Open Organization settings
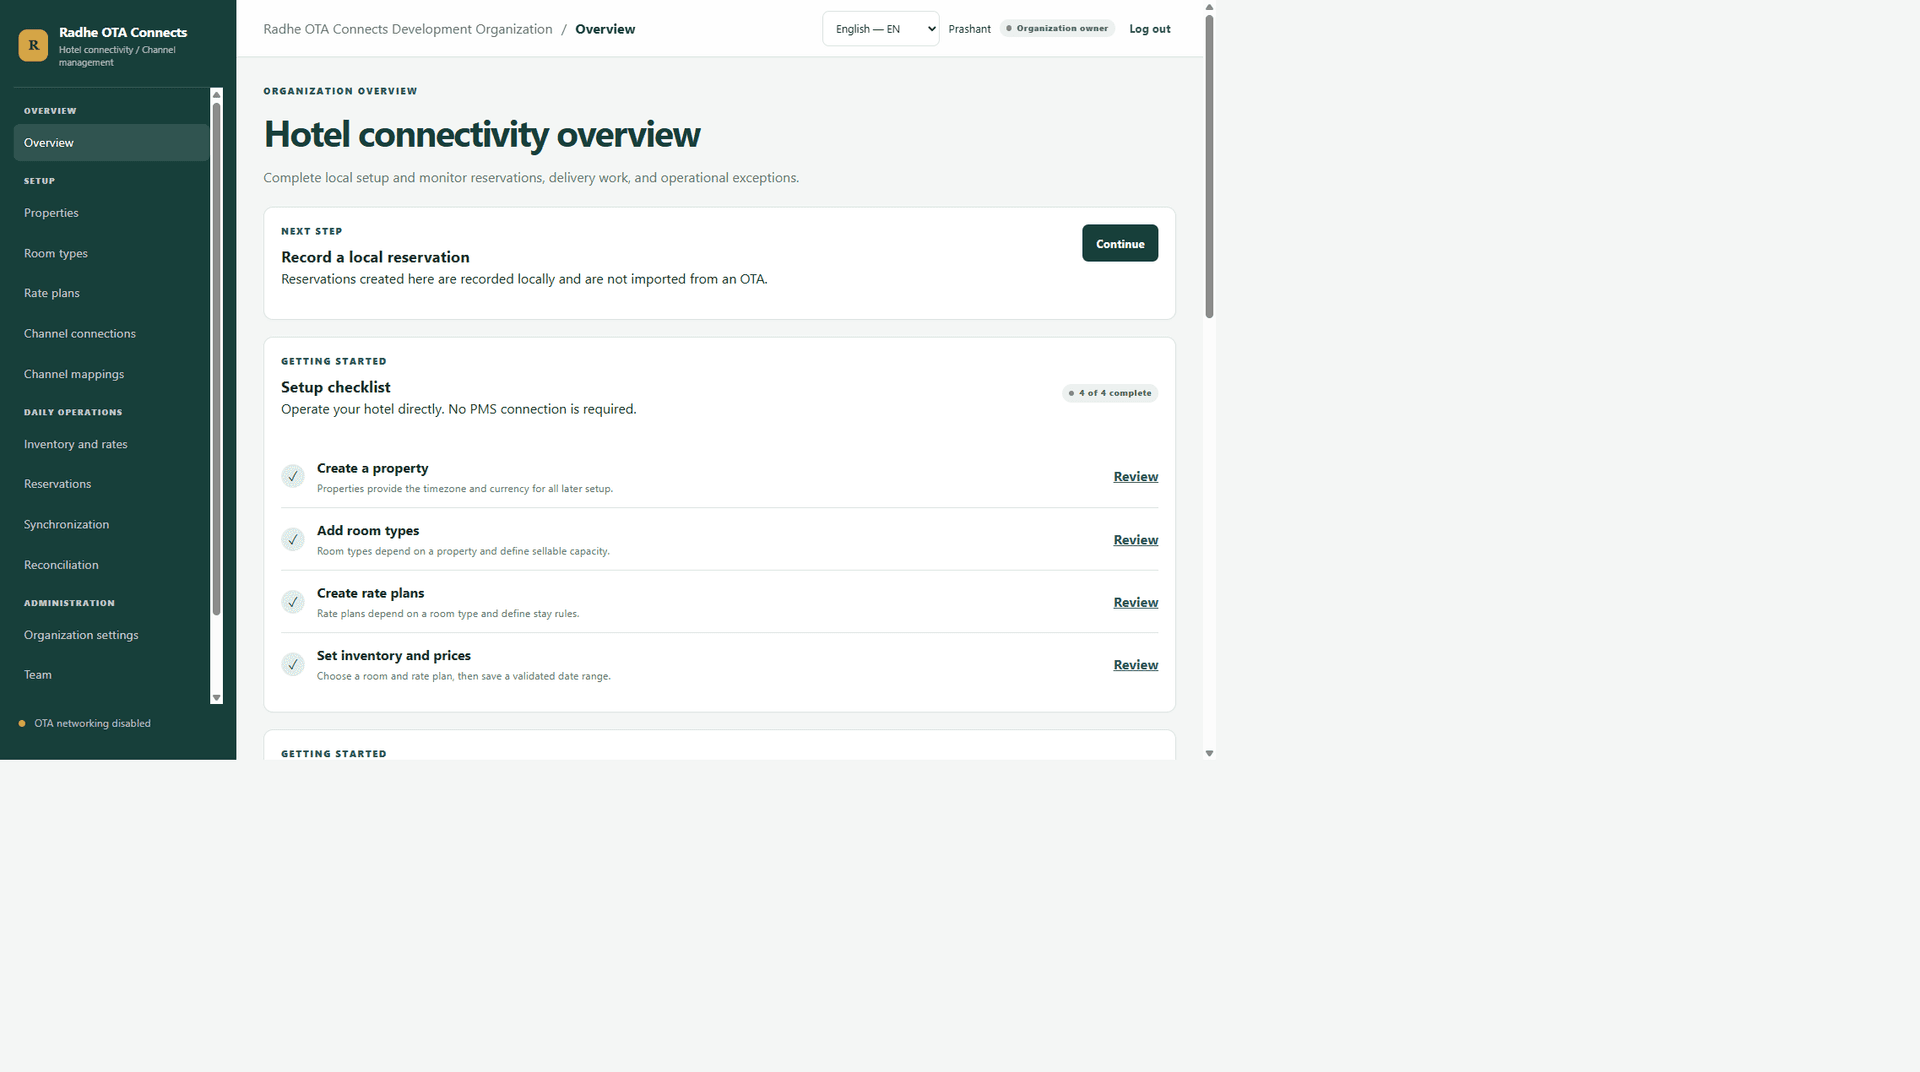1920x1072 pixels. tap(111, 635)
